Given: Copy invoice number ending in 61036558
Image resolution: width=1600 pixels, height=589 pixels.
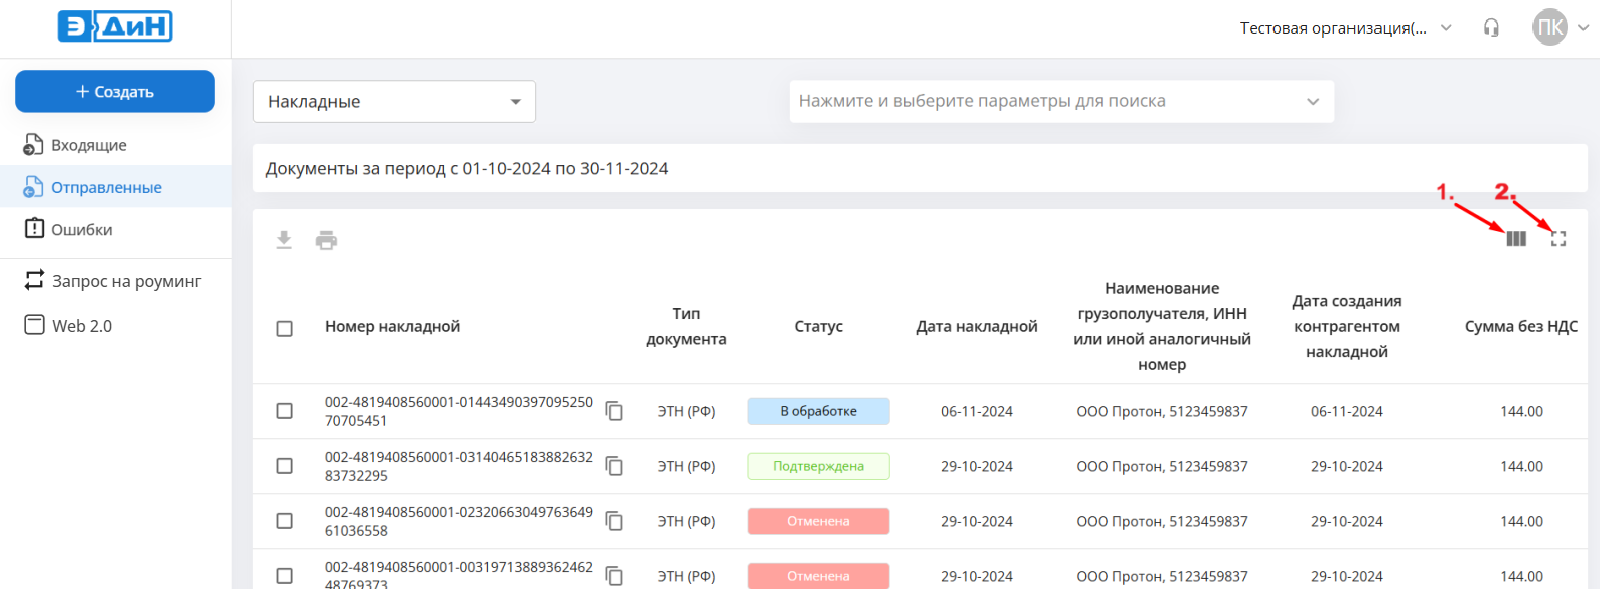Looking at the screenshot, I should click(614, 521).
